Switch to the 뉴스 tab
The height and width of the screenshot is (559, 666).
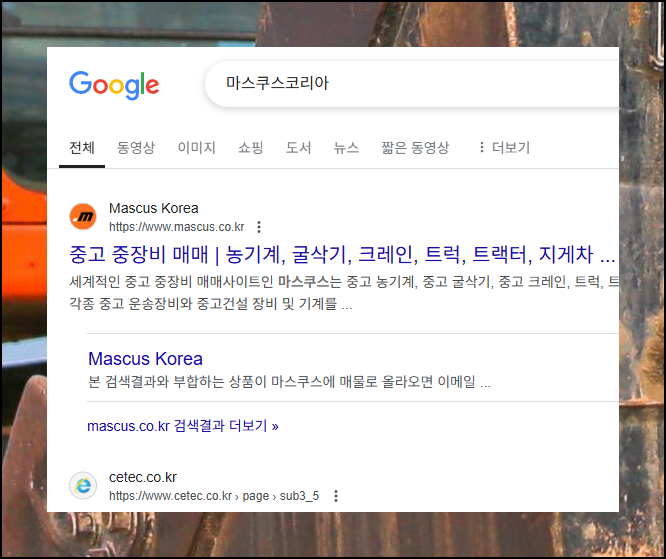[346, 147]
